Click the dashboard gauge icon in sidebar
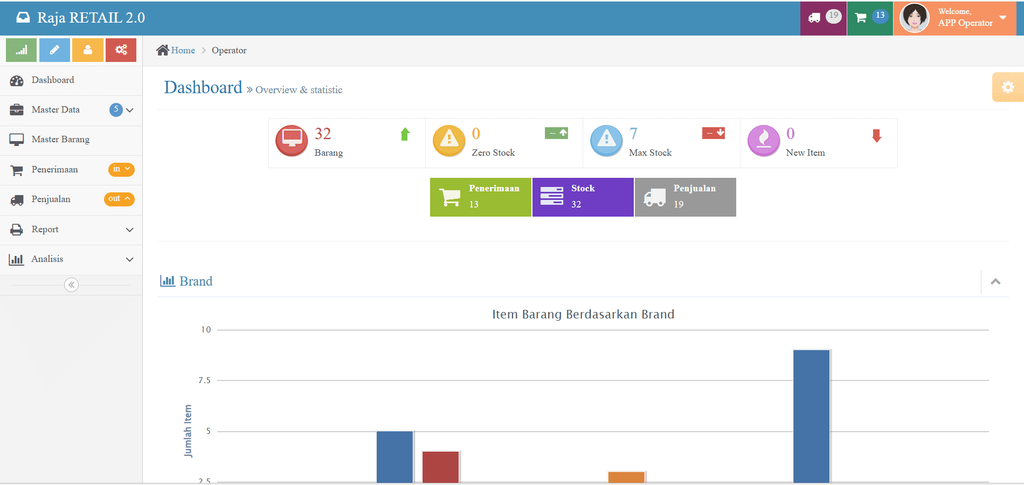This screenshot has height=485, width=1024. (x=17, y=81)
